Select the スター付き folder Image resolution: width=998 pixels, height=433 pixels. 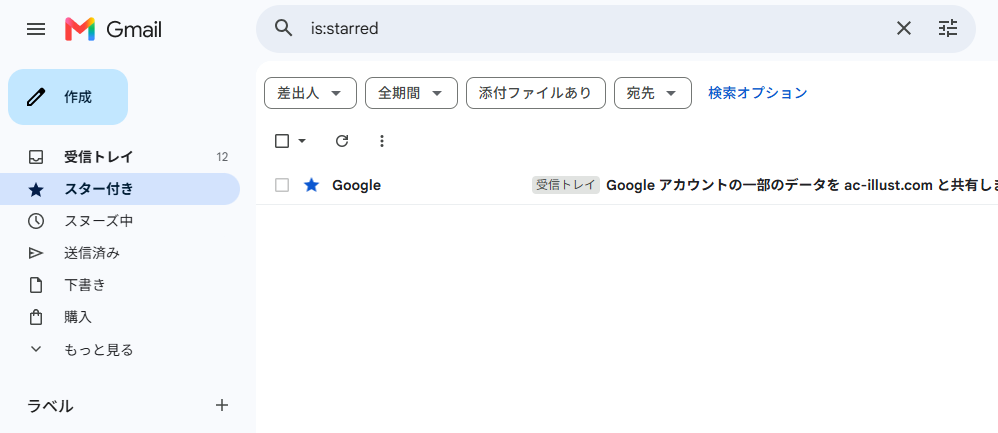pos(120,189)
